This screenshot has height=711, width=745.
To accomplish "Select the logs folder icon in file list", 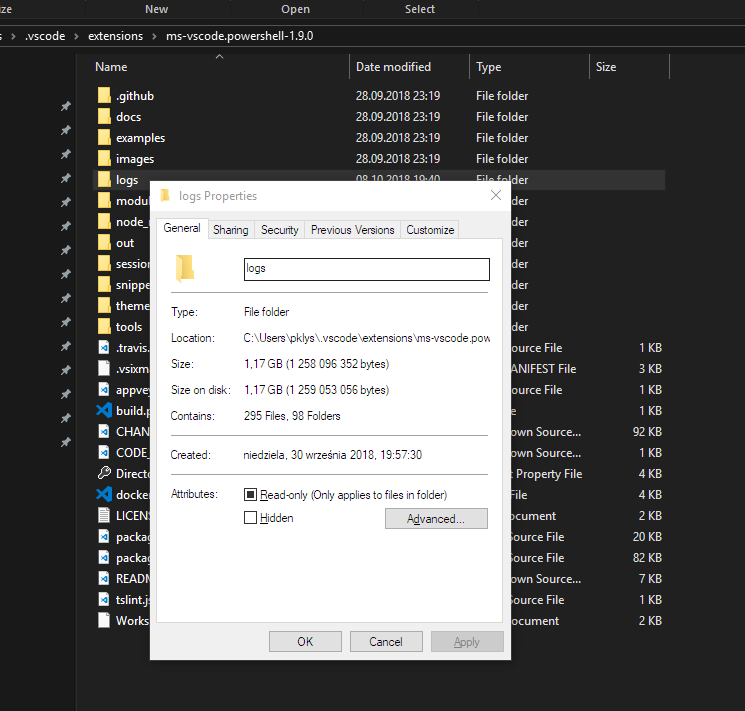I will tap(104, 180).
